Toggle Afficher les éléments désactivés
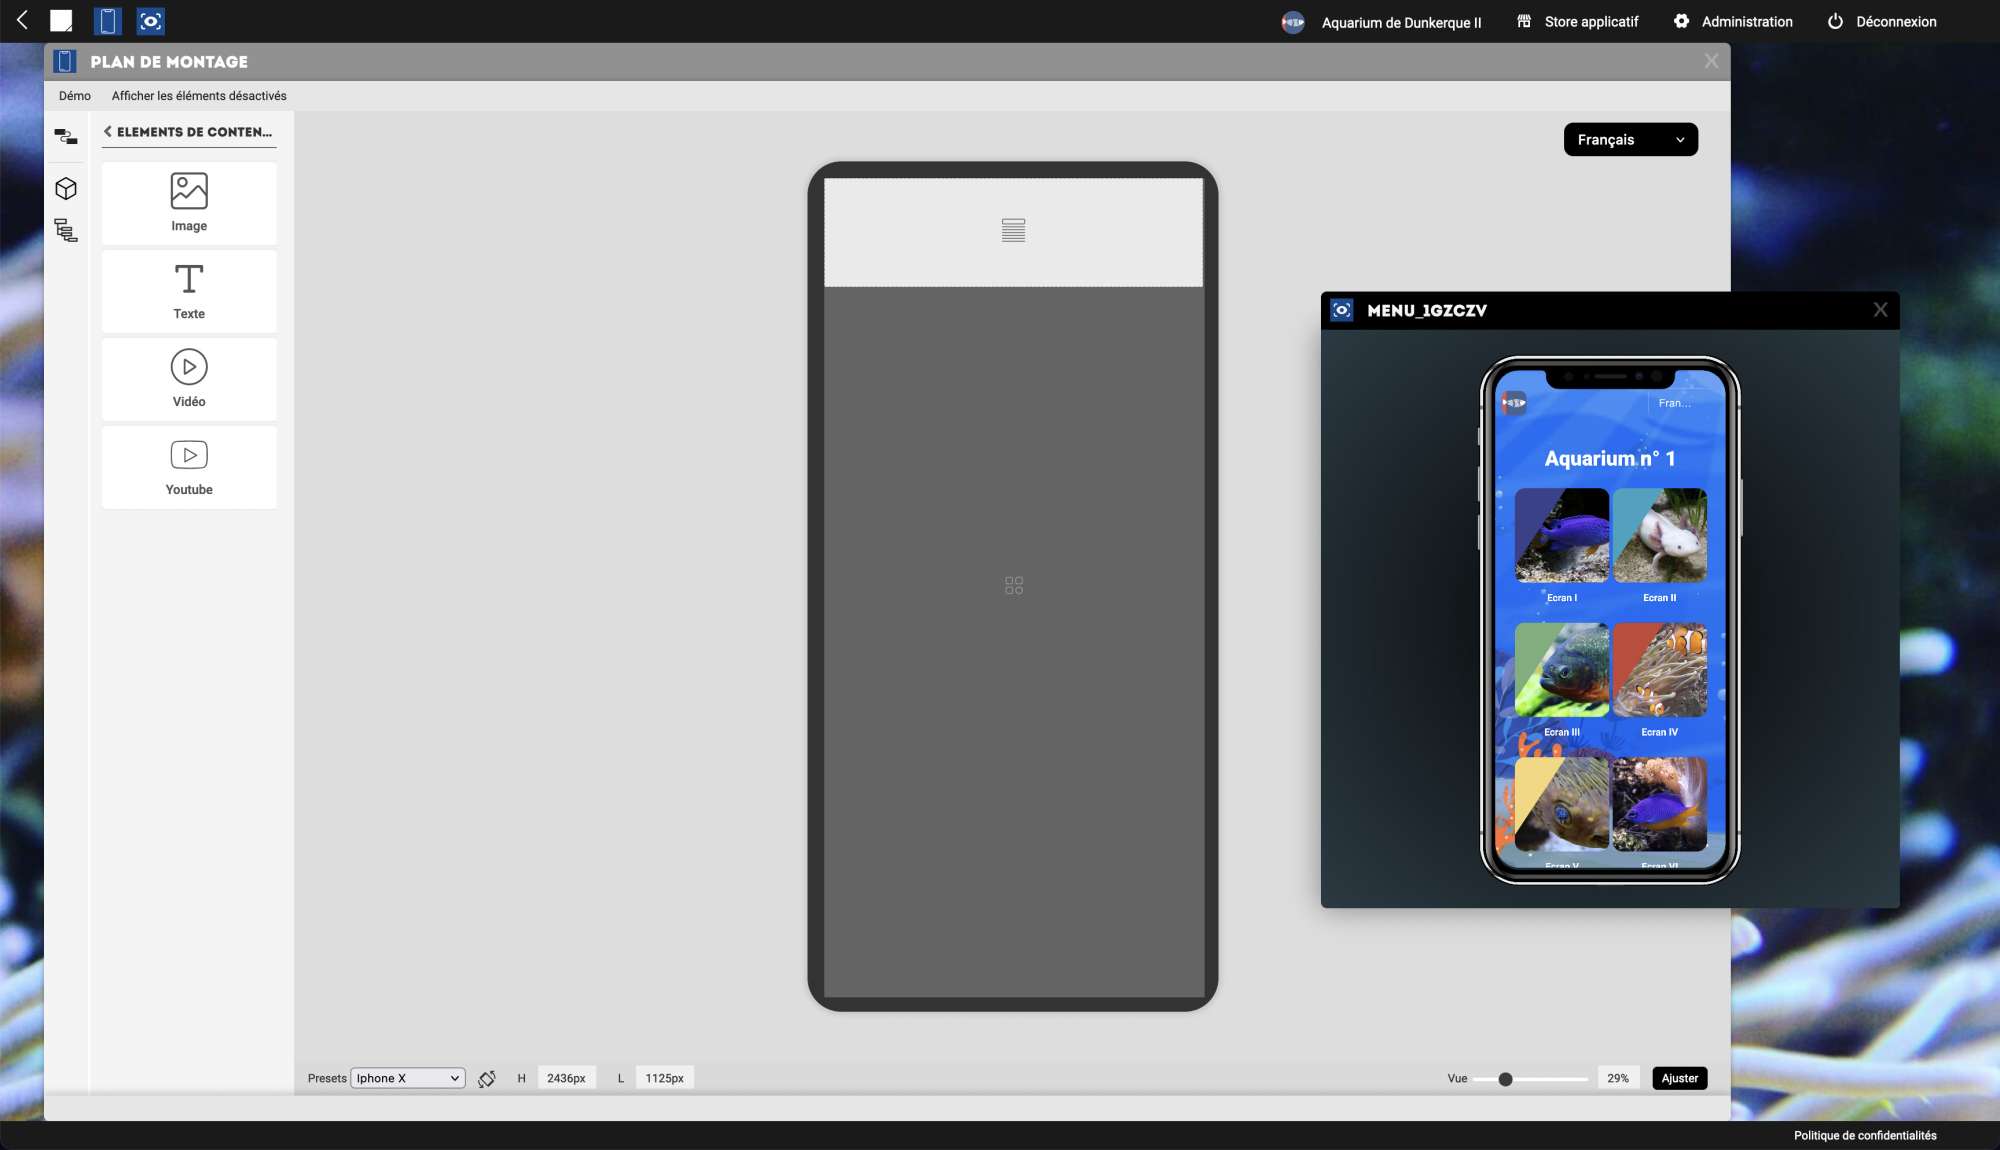Image resolution: width=2000 pixels, height=1150 pixels. click(199, 96)
